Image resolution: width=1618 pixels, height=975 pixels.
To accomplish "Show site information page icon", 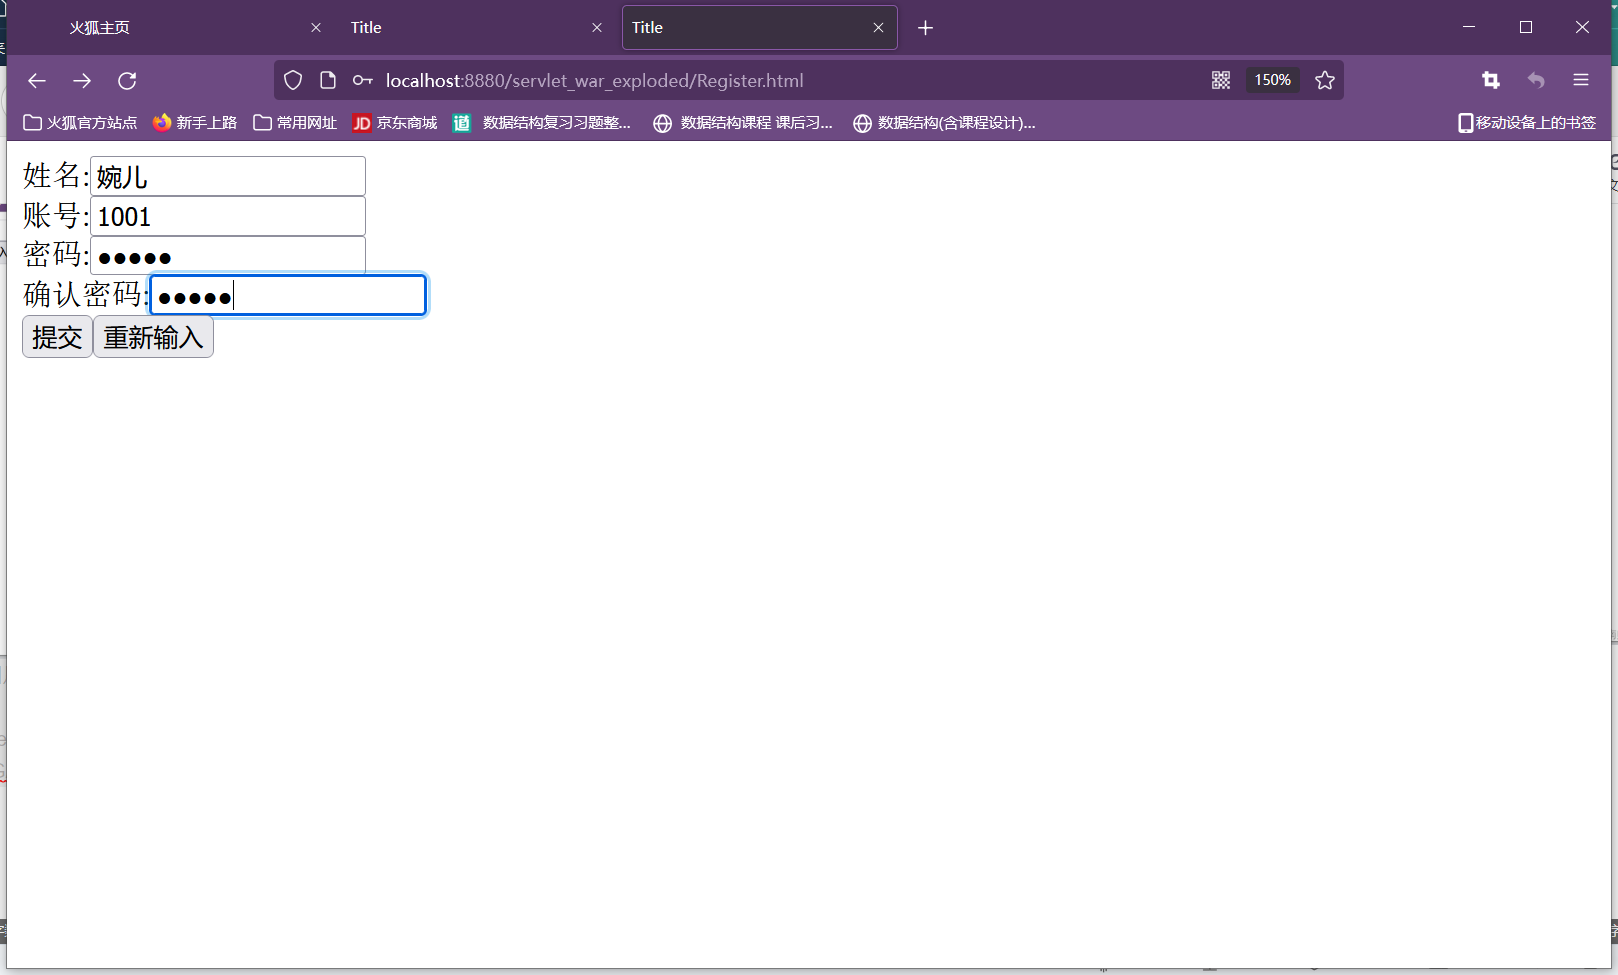I will (328, 81).
